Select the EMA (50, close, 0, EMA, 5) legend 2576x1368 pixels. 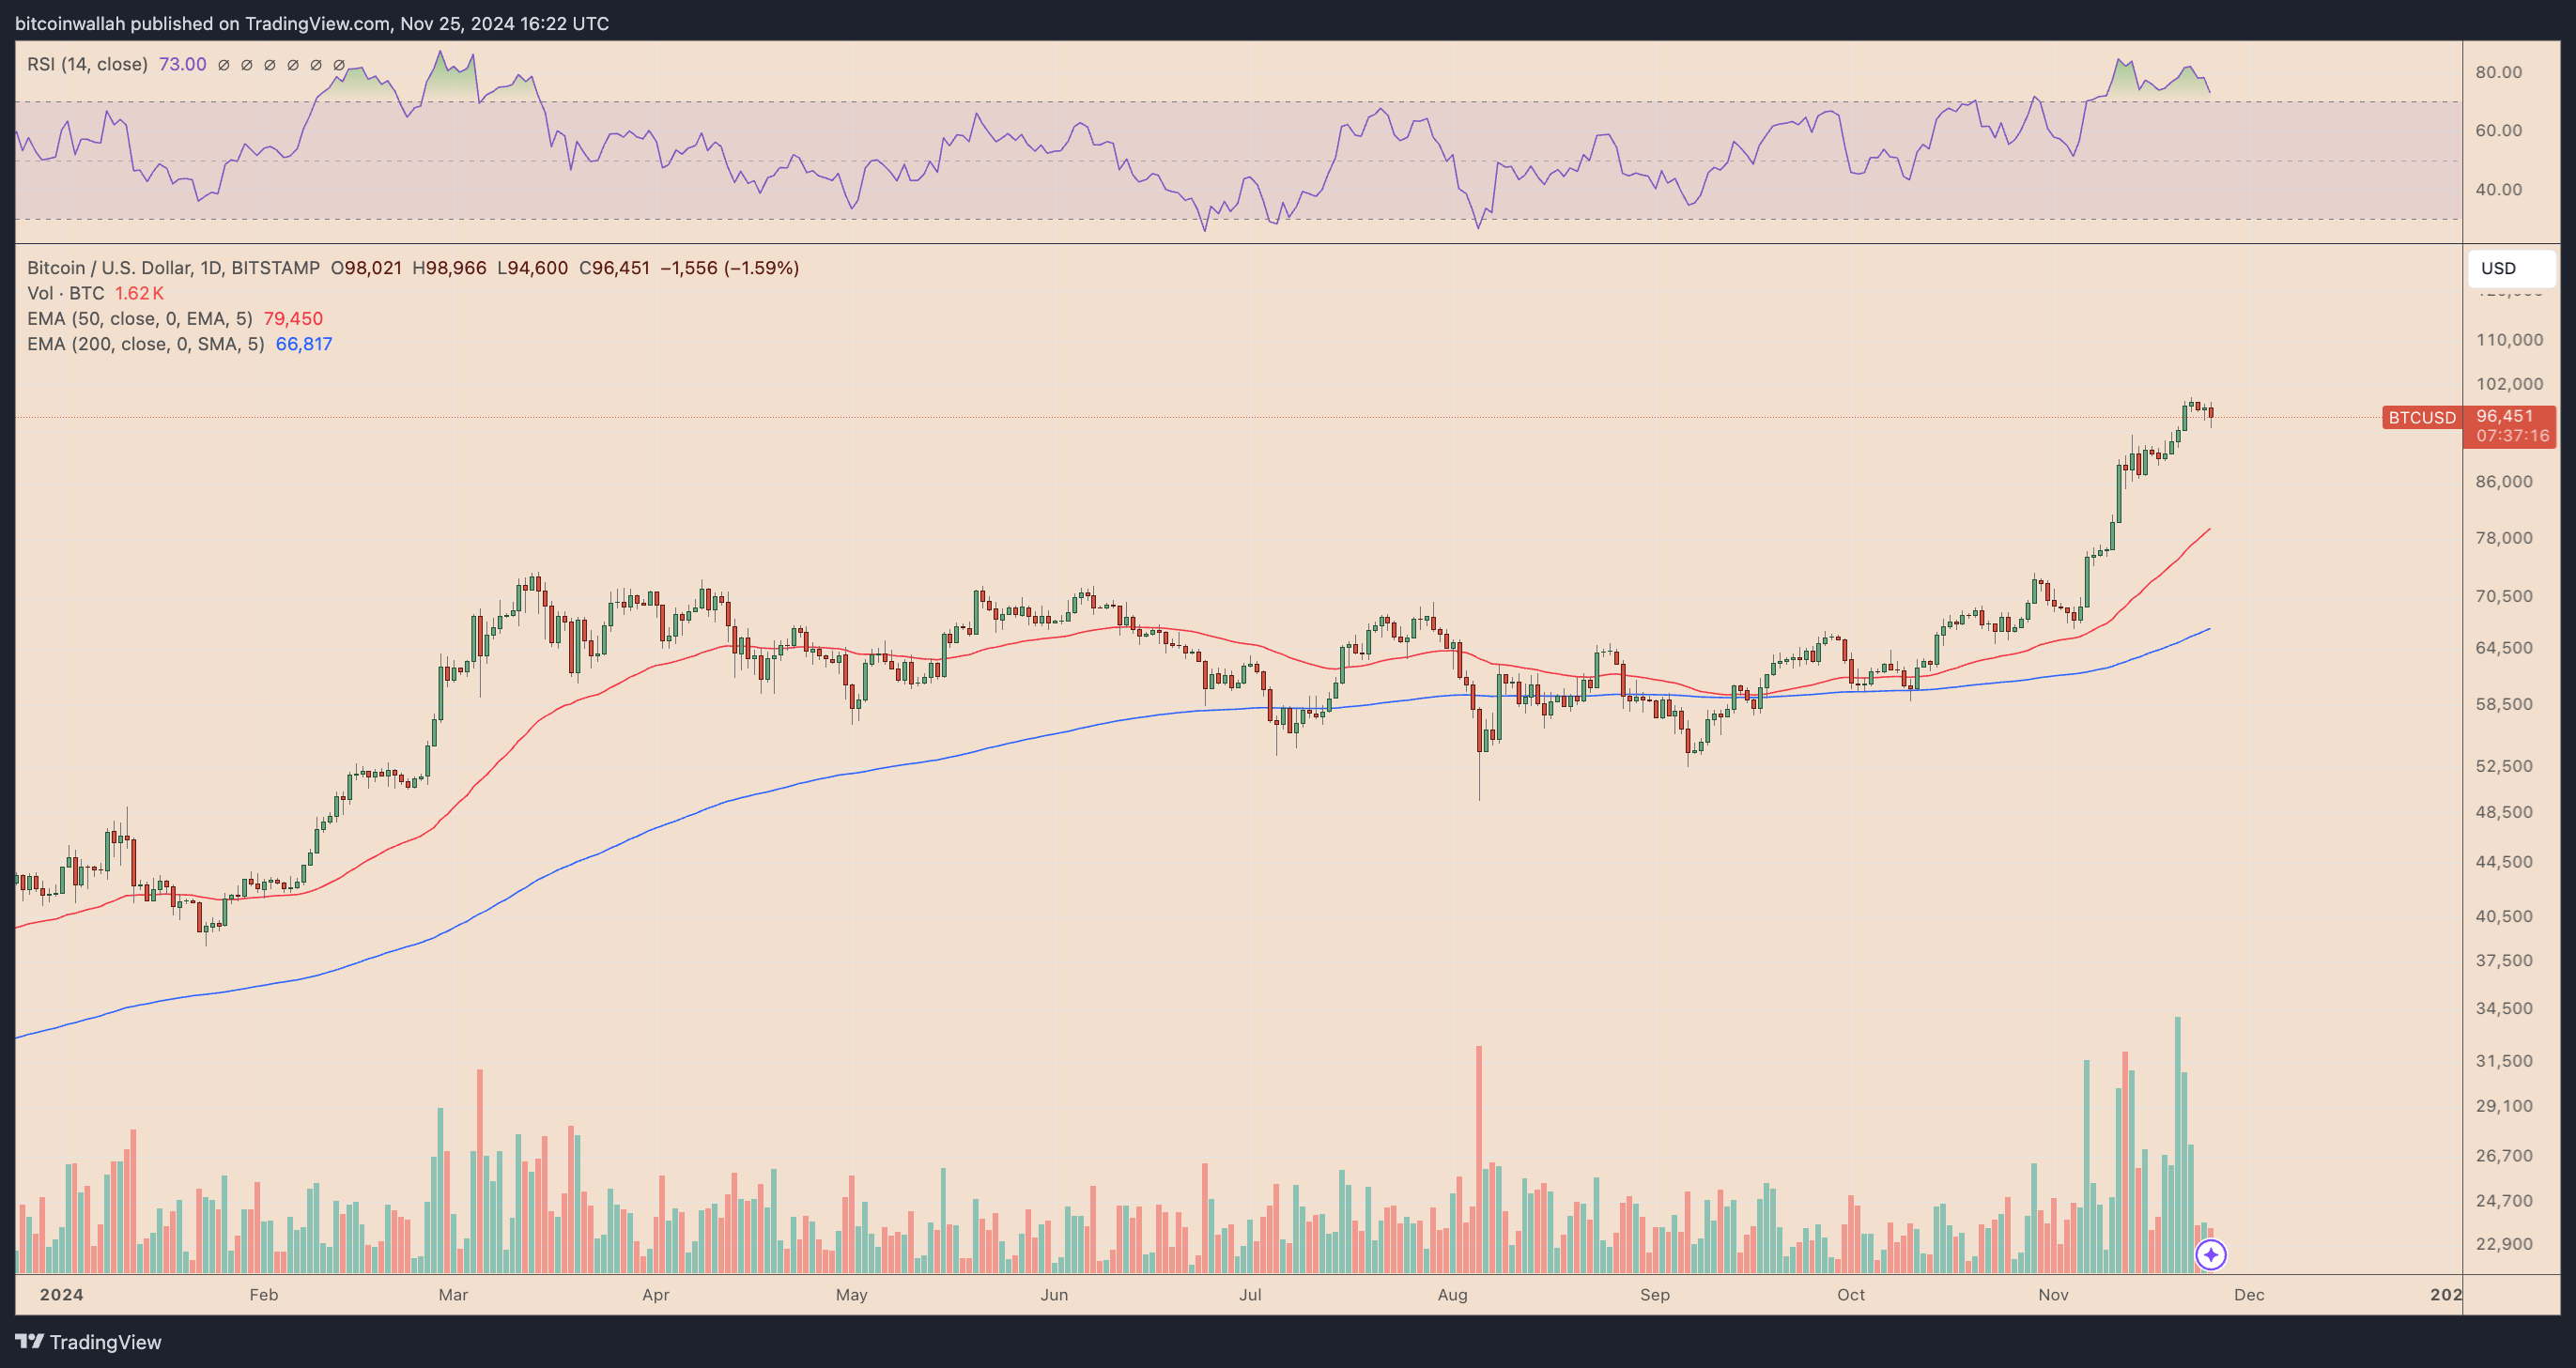click(139, 318)
